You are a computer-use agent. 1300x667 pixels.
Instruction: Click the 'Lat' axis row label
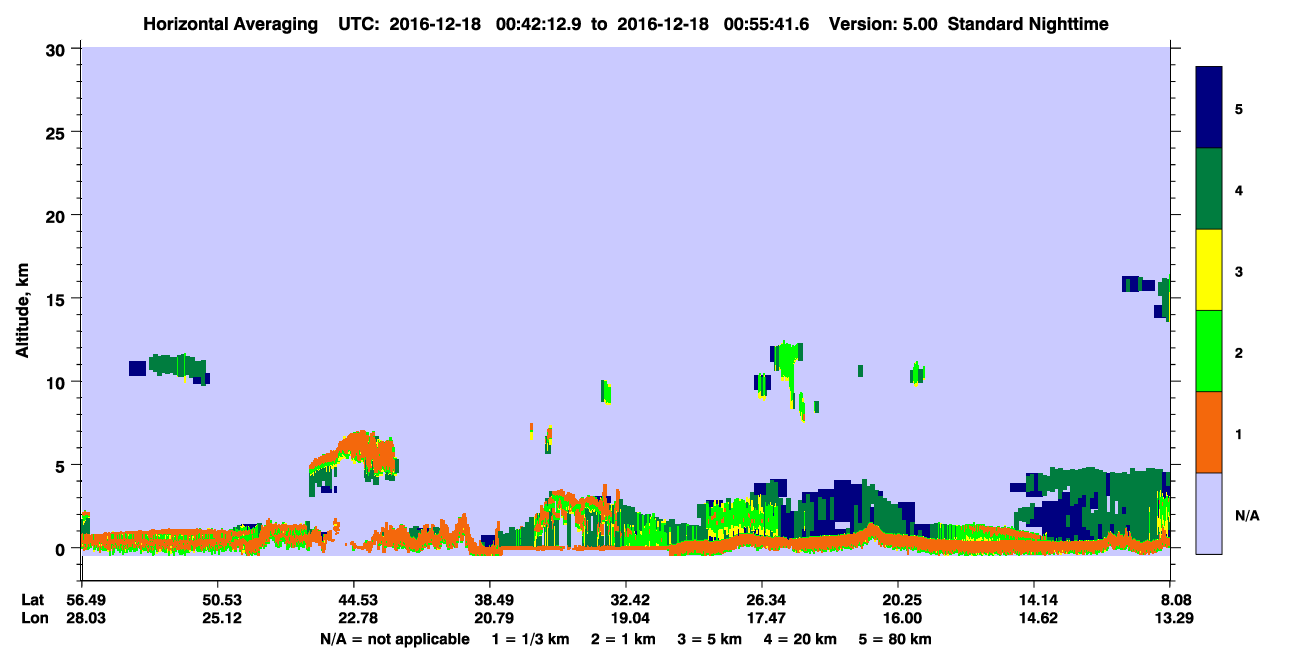pyautogui.click(x=32, y=600)
